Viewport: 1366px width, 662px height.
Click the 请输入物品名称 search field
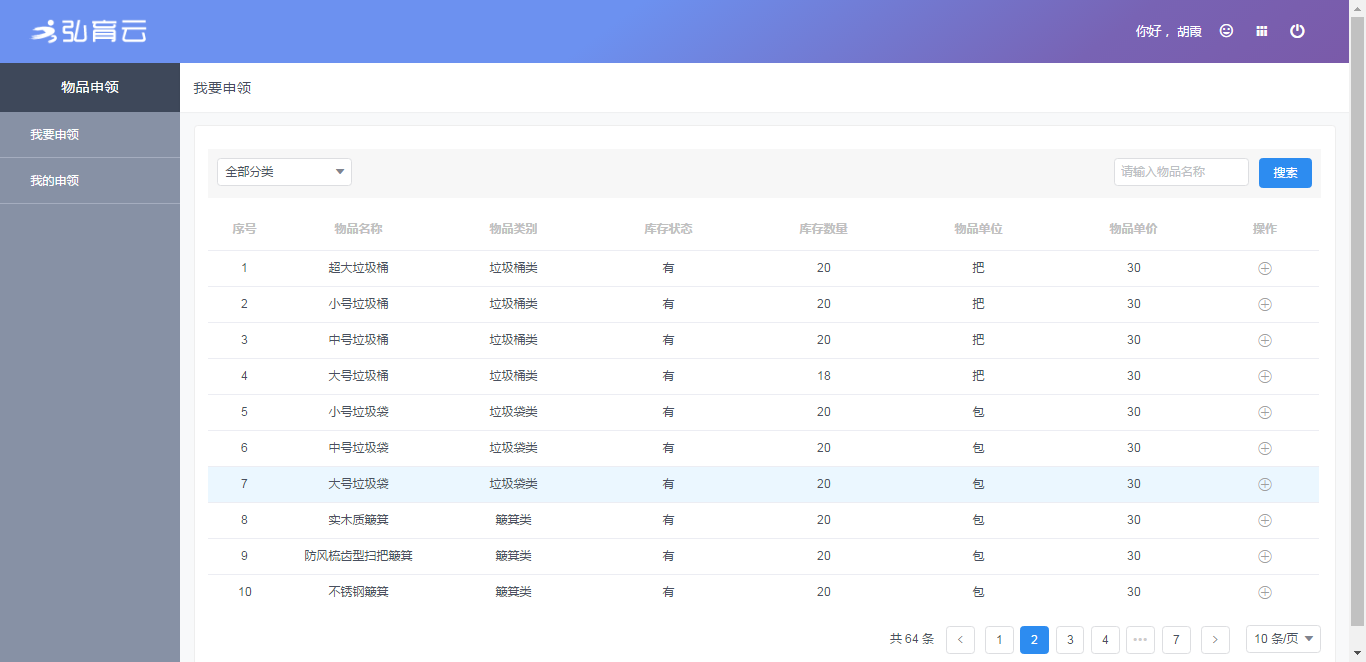[1181, 172]
